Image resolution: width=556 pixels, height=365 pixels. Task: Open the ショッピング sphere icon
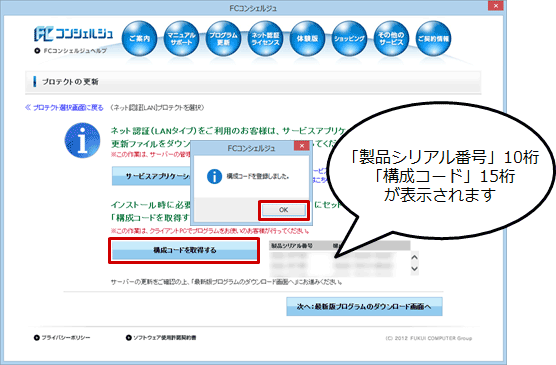349,38
